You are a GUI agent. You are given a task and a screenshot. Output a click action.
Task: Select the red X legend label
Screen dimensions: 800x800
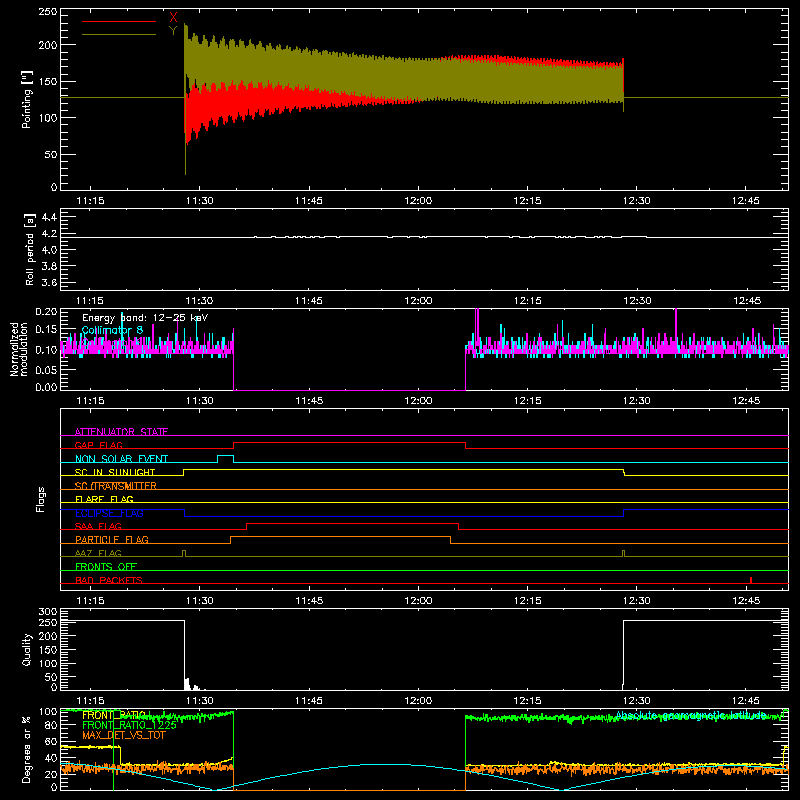point(173,18)
